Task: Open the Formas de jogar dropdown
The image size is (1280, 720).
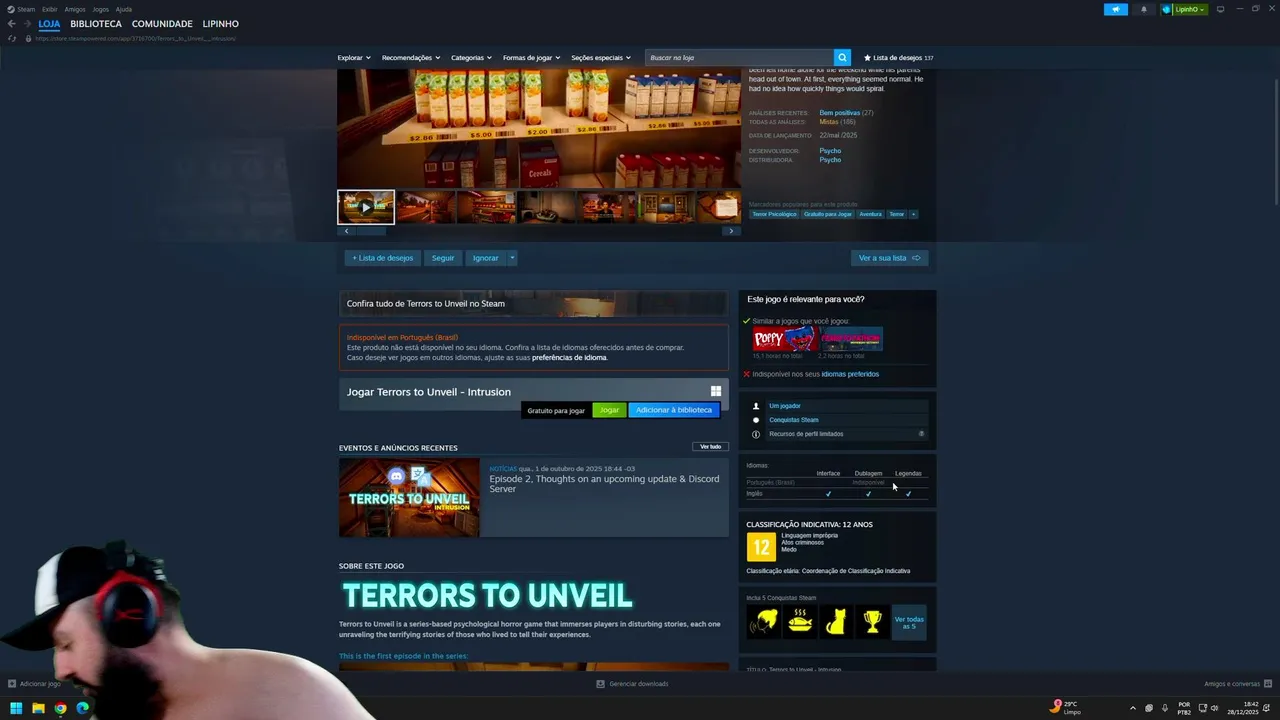Action: [531, 58]
